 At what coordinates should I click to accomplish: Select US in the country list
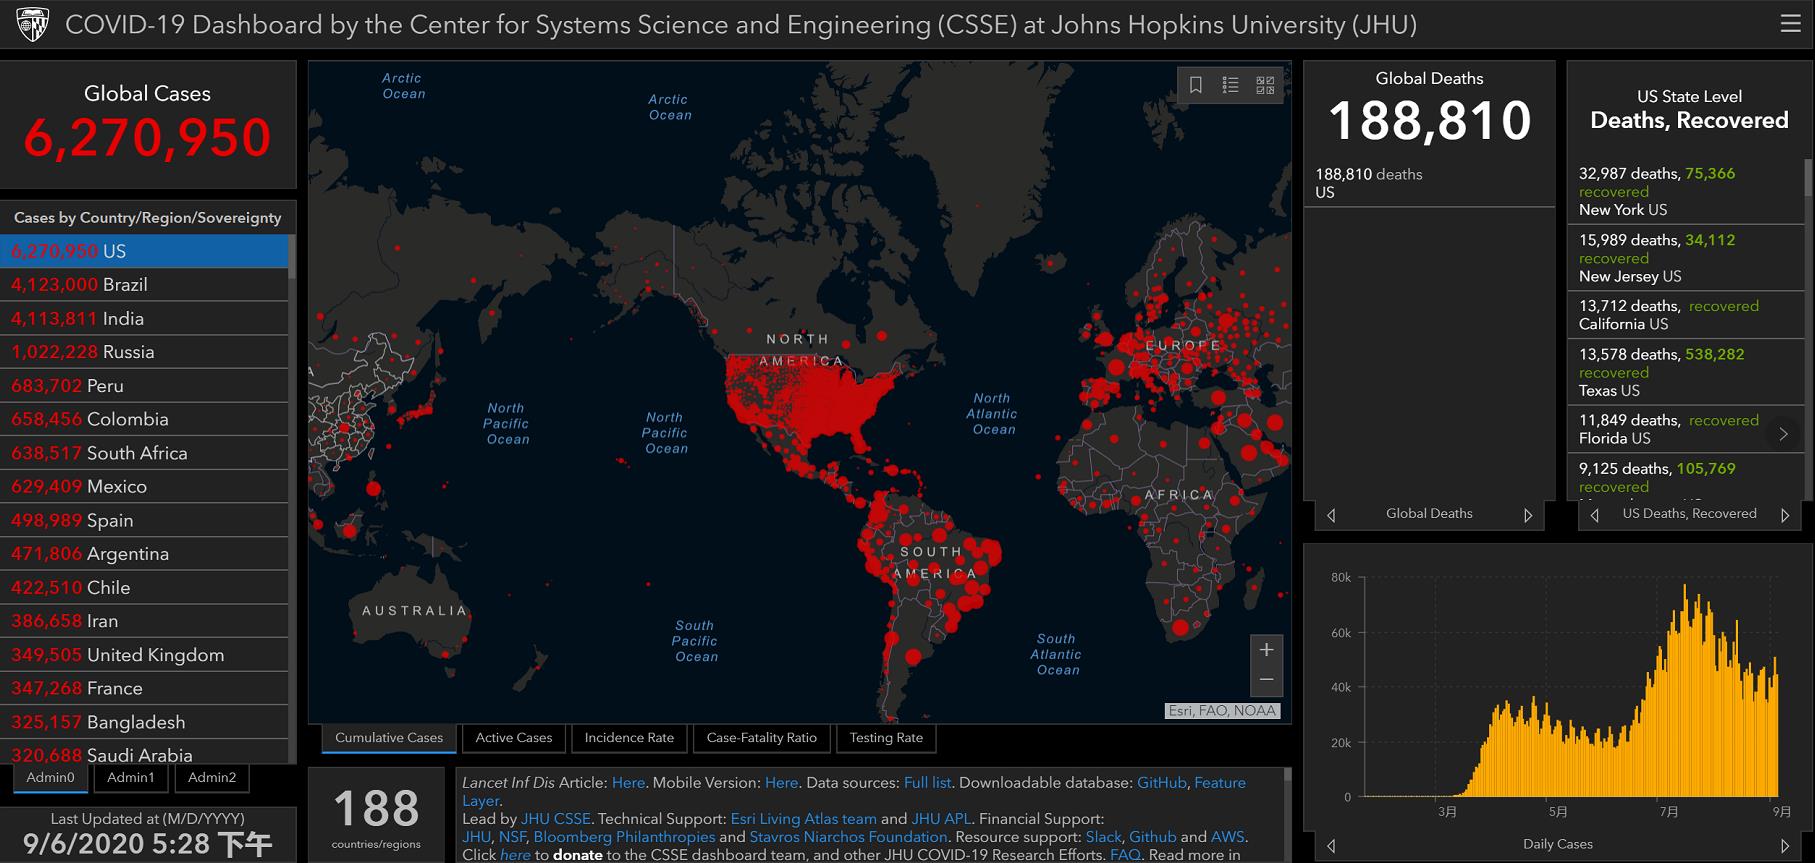coord(144,251)
